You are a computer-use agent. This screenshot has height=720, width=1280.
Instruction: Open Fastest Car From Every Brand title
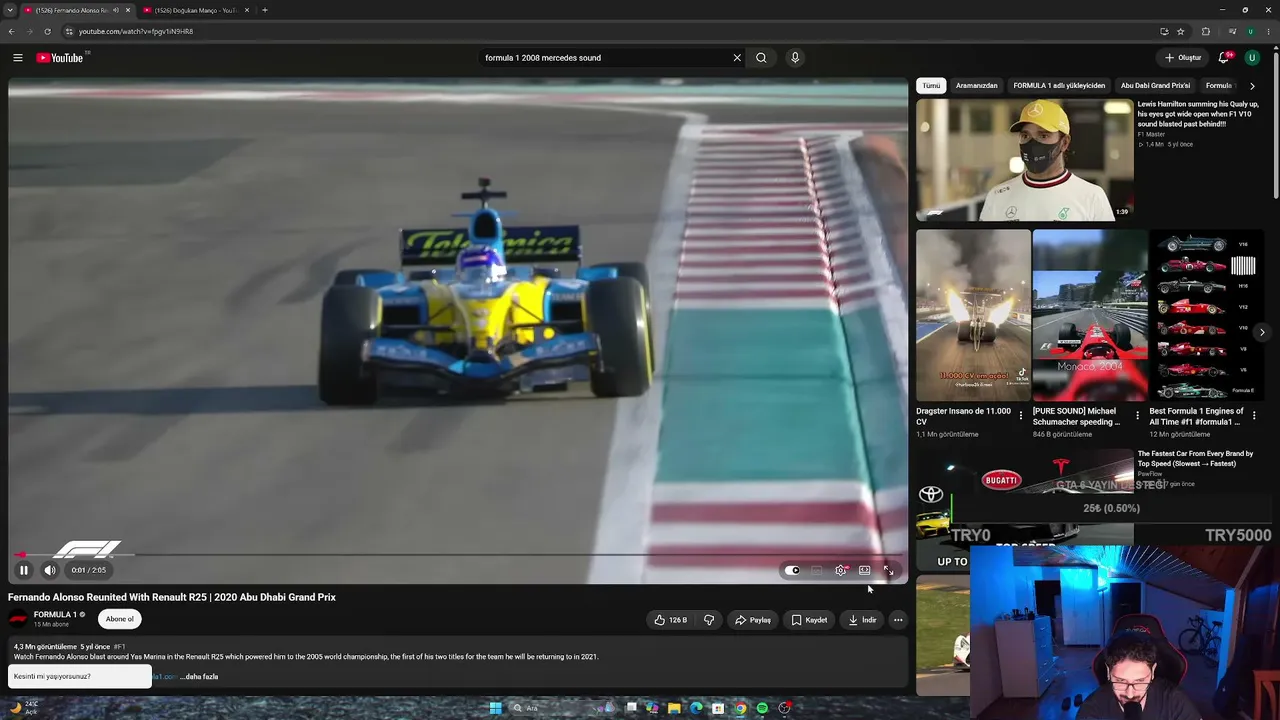(x=1195, y=459)
